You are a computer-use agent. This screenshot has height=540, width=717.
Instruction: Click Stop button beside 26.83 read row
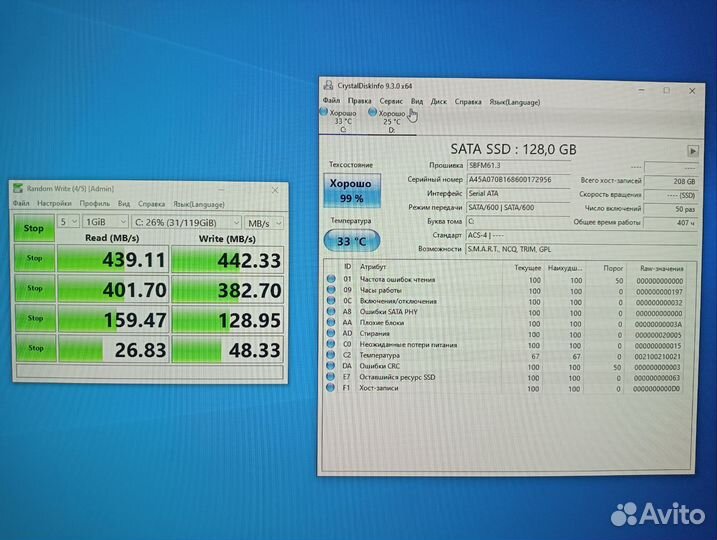pos(36,348)
